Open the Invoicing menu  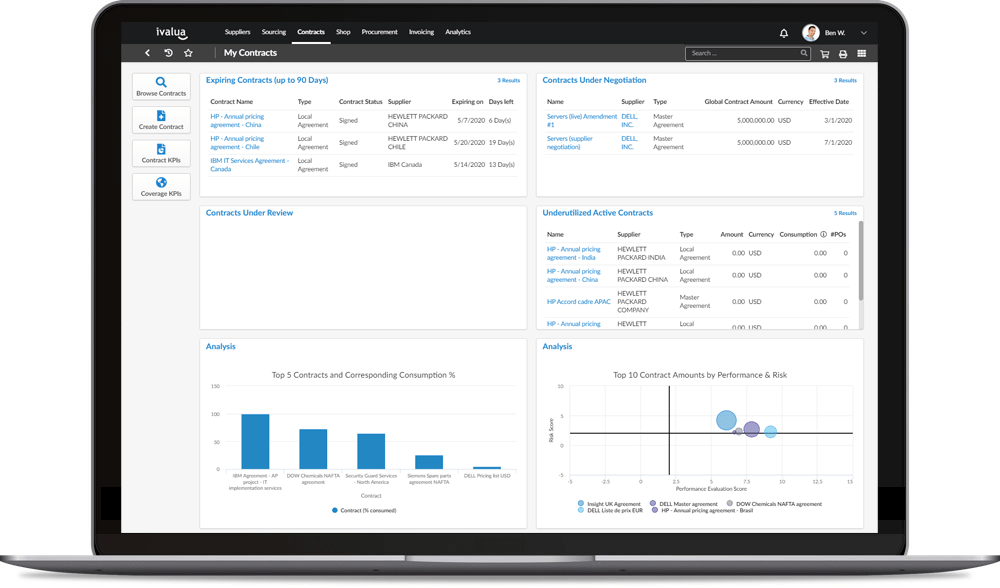(421, 32)
